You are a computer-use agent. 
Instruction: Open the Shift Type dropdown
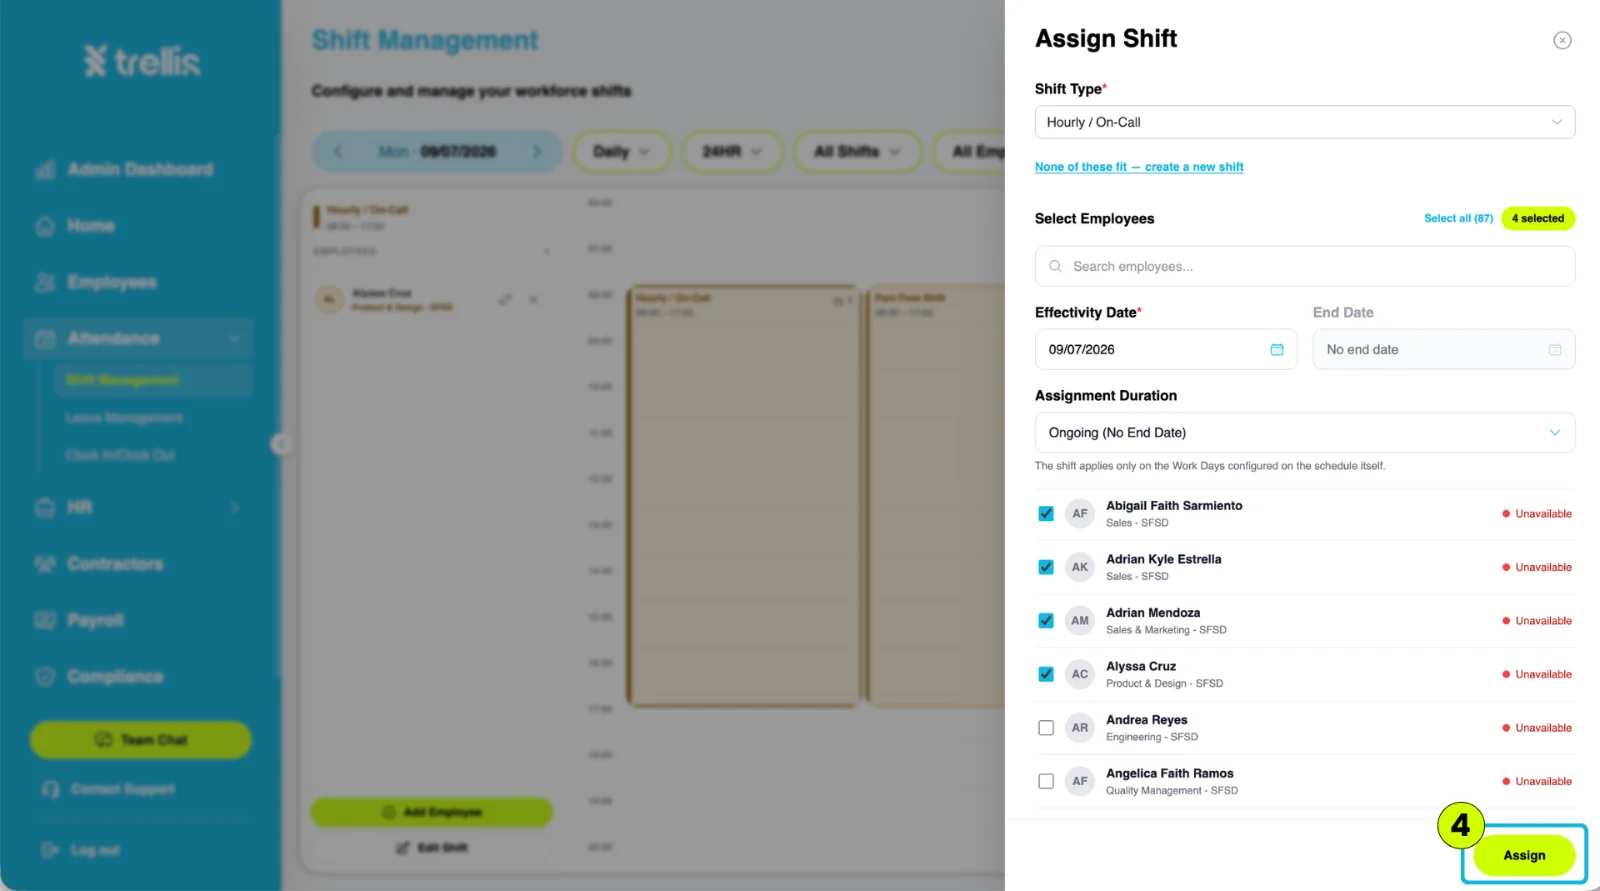[1305, 122]
